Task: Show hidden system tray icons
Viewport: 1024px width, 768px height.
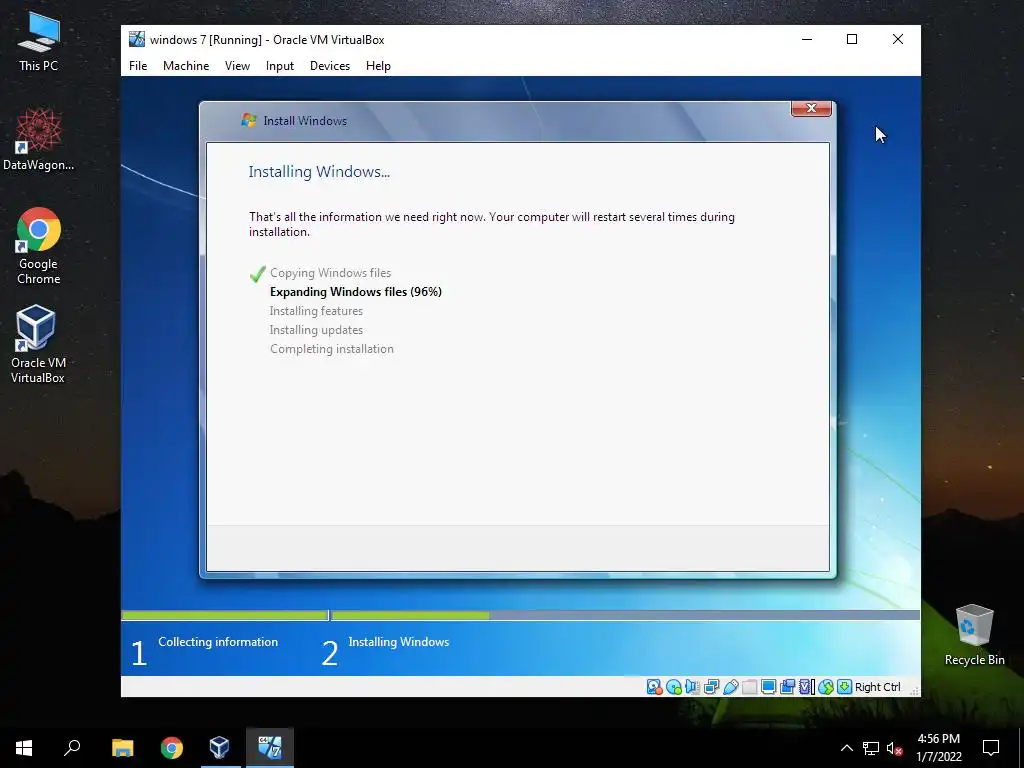Action: tap(846, 748)
